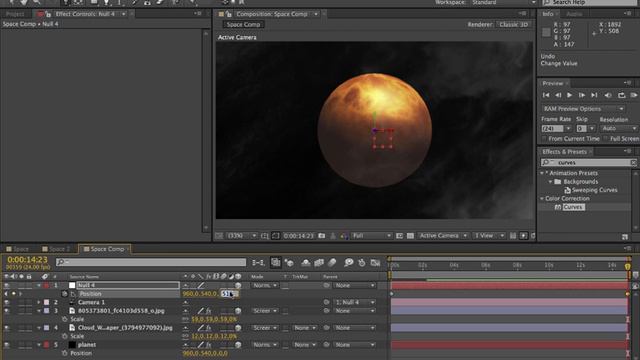This screenshot has height=360, width=640.
Task: Hide the Camera 1 layer eye
Action: (7, 302)
